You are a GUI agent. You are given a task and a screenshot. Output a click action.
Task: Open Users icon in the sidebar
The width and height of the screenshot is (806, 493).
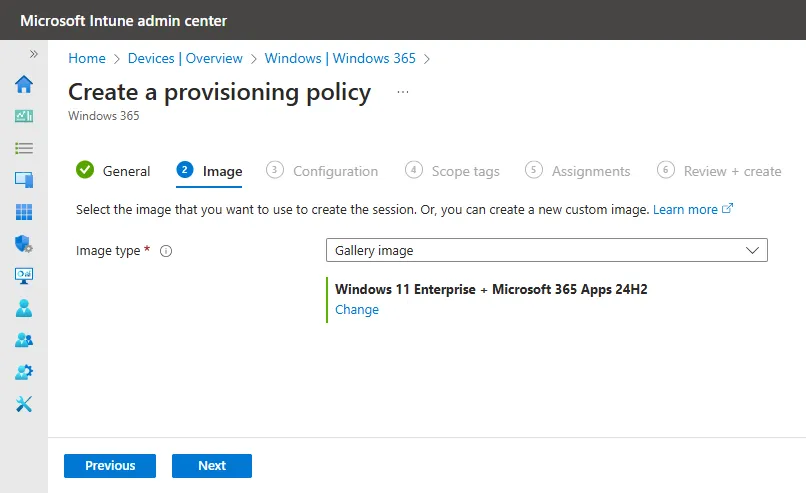pos(24,308)
